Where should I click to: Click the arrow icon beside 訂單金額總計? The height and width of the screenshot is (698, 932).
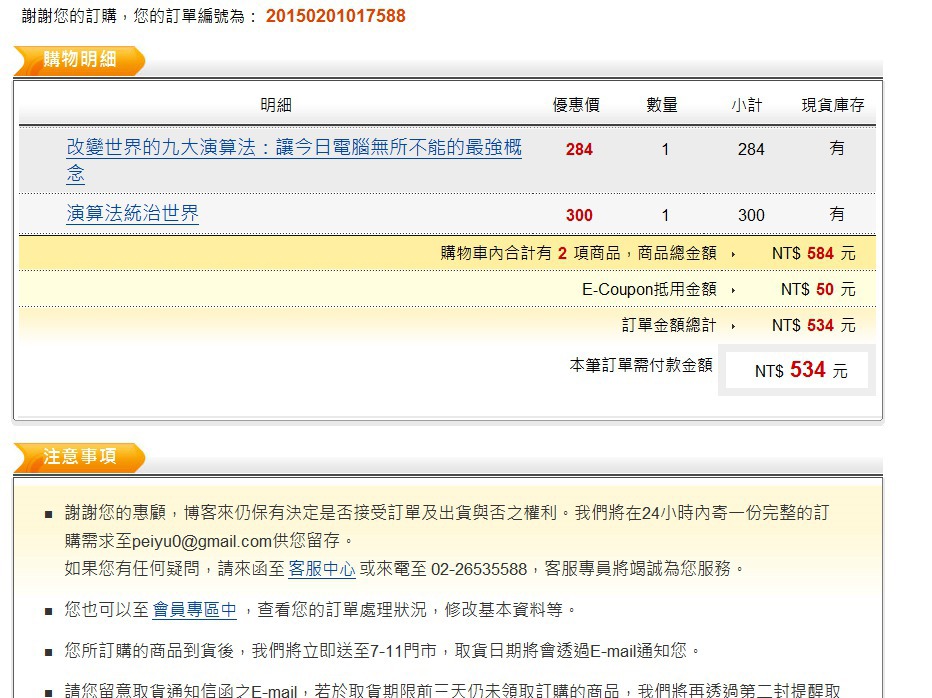pos(733,326)
